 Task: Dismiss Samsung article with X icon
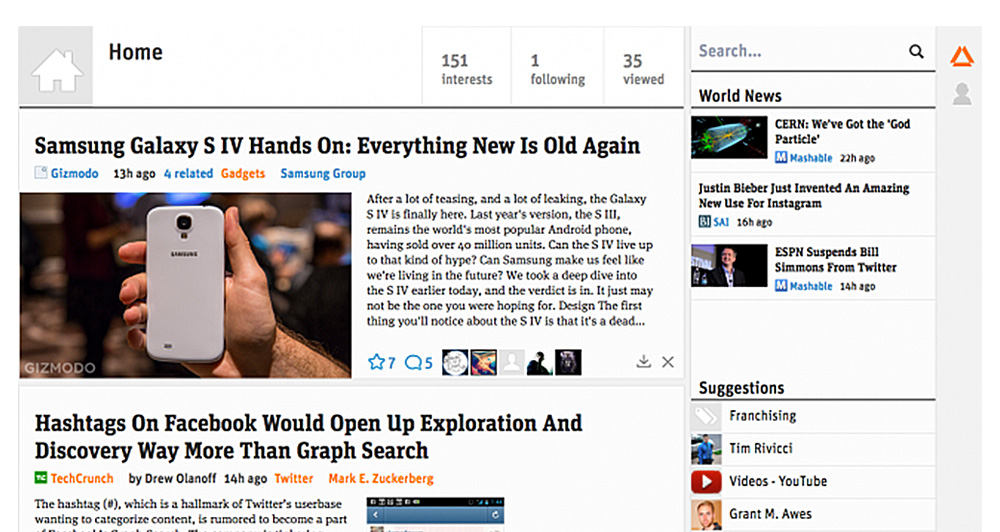[x=668, y=362]
